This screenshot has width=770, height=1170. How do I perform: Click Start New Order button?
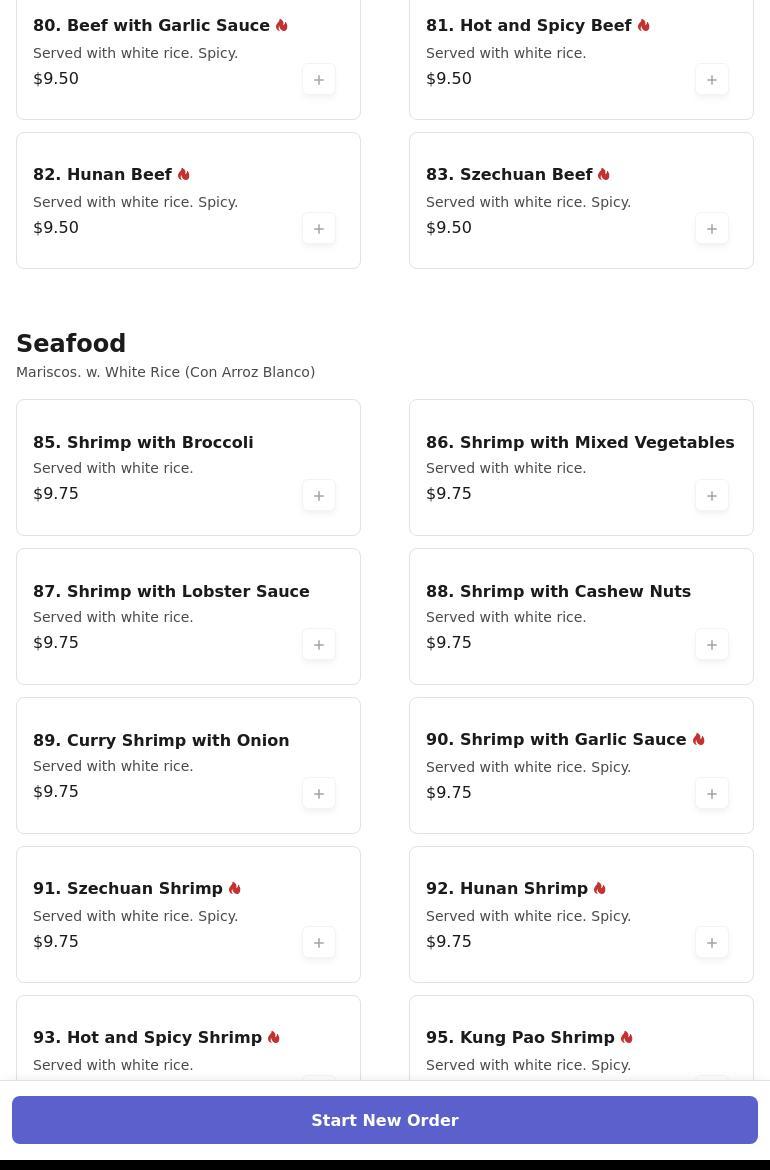point(385,1120)
